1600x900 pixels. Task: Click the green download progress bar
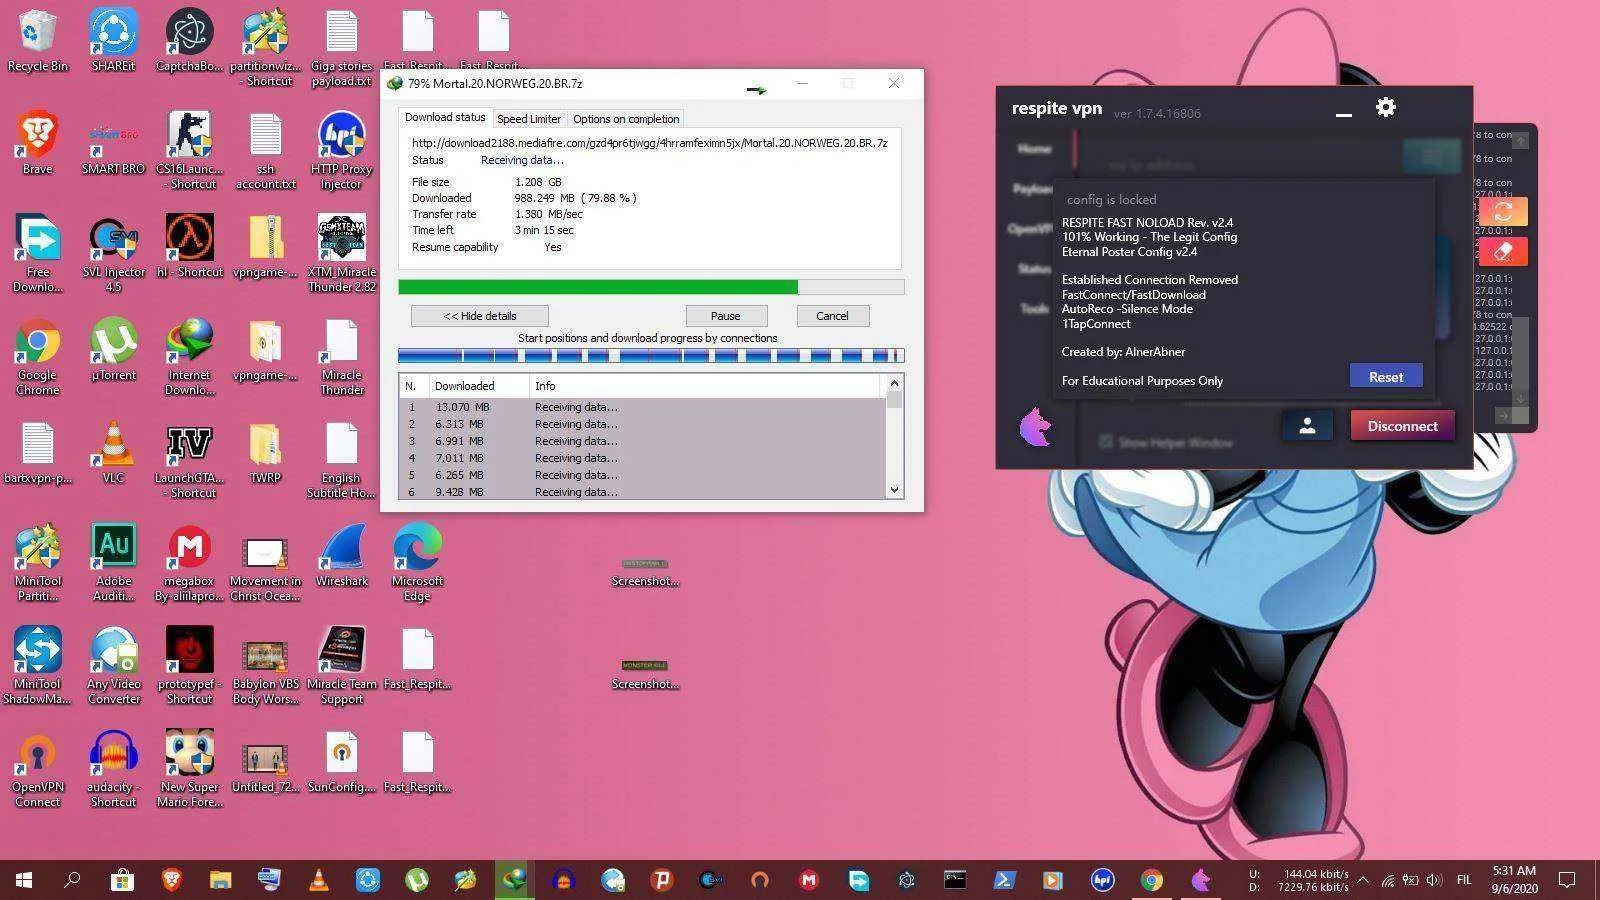pyautogui.click(x=651, y=287)
